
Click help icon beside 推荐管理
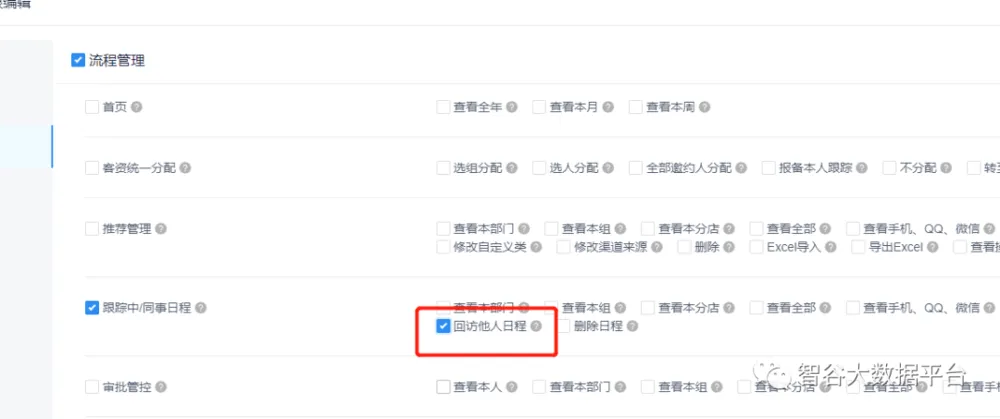click(x=161, y=229)
